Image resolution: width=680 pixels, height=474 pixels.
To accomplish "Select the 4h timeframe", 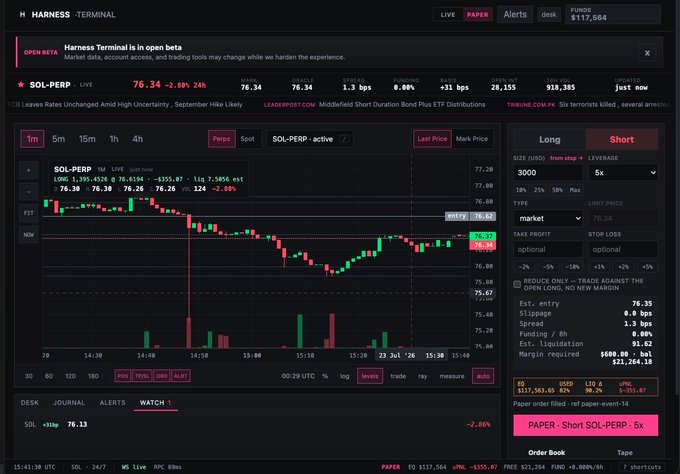I will [137, 139].
